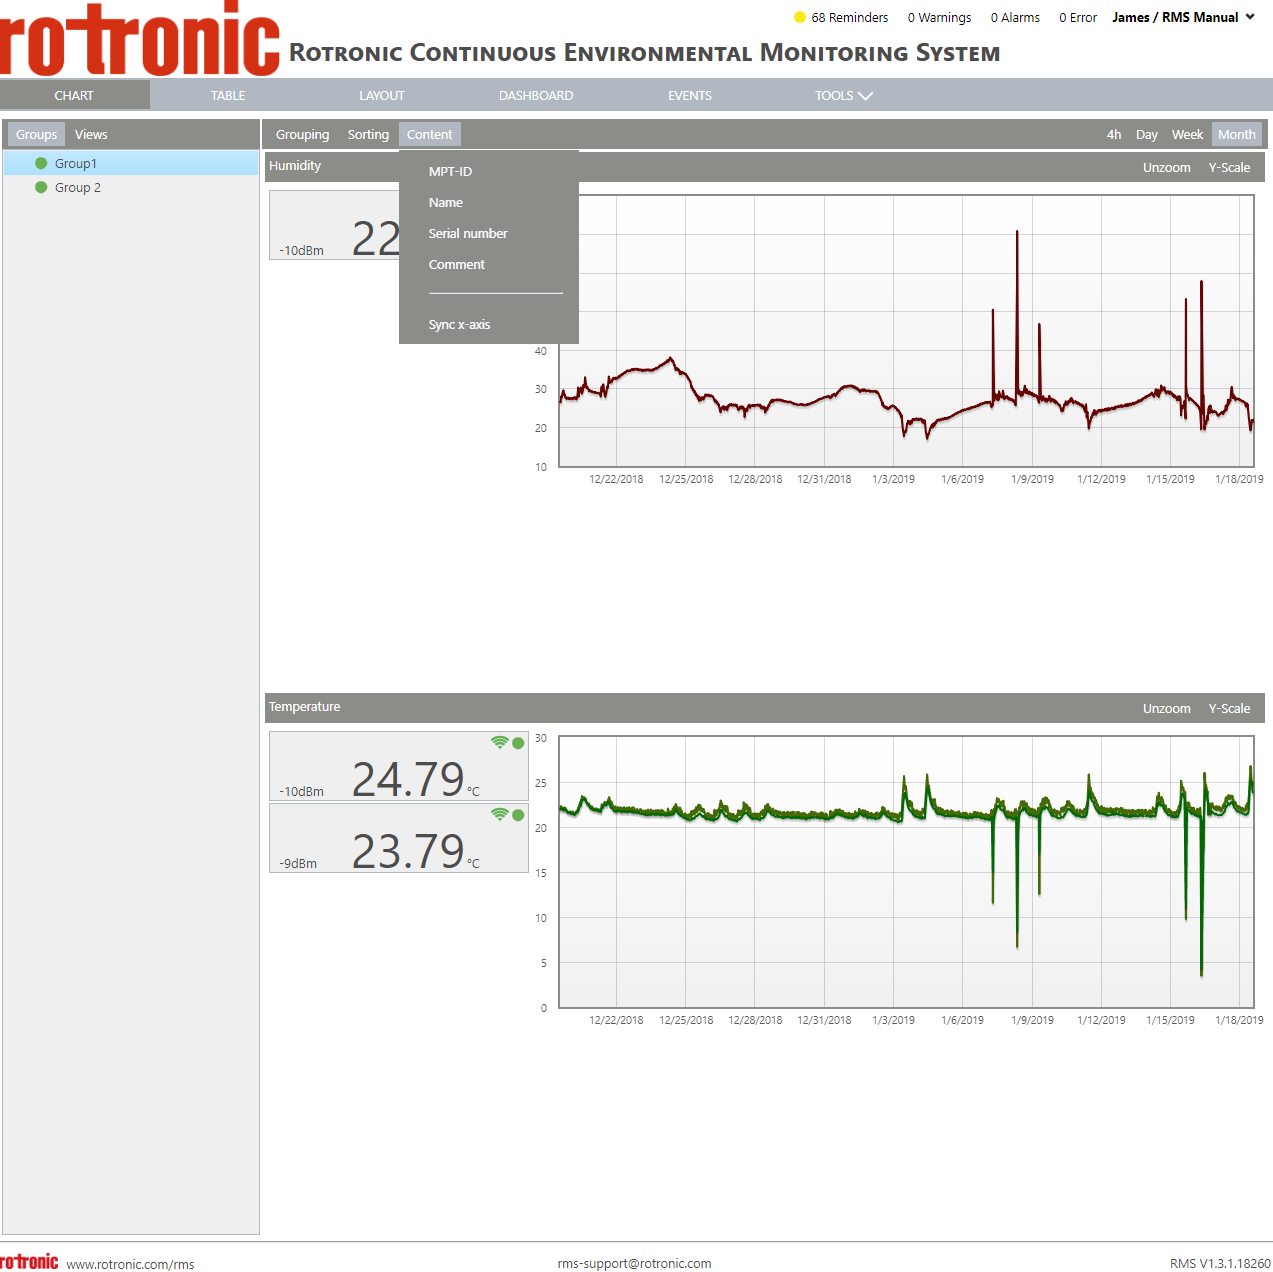Click the wifi signal icon on 24.79 tile
The height and width of the screenshot is (1272, 1273).
(x=500, y=742)
